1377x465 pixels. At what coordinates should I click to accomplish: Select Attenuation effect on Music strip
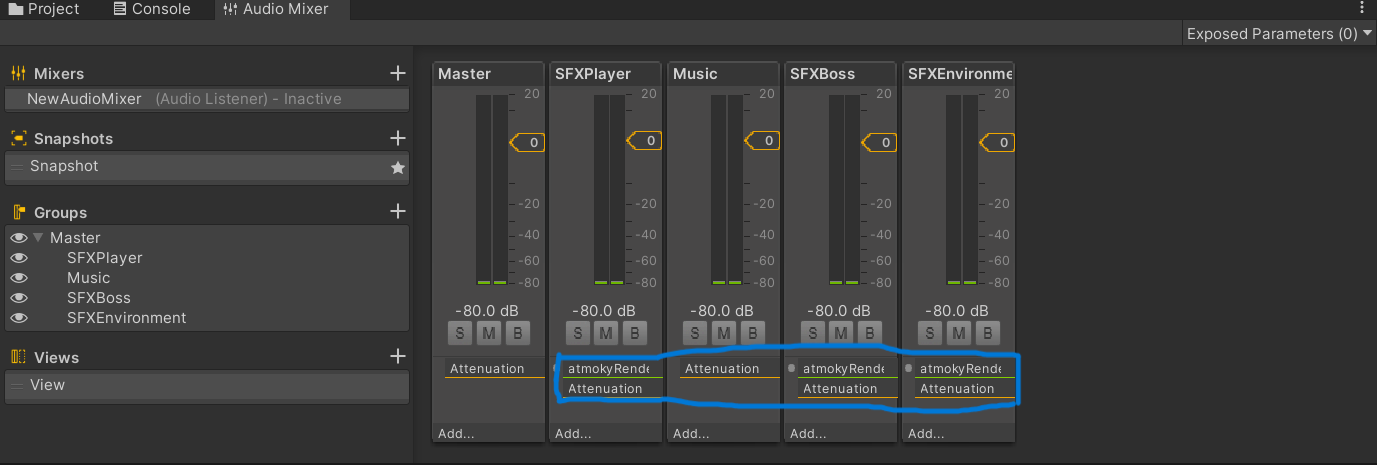point(728,369)
